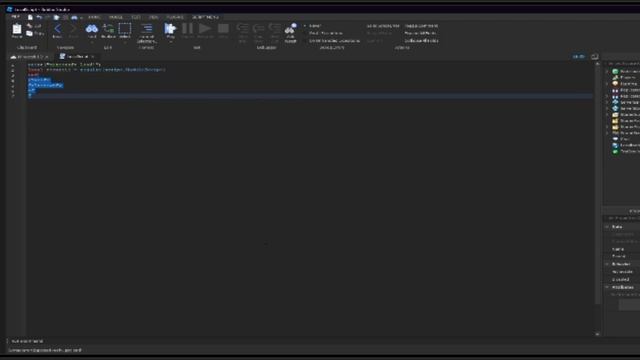Open Find with the binoculars icon
This screenshot has height=360, width=640.
click(92, 29)
